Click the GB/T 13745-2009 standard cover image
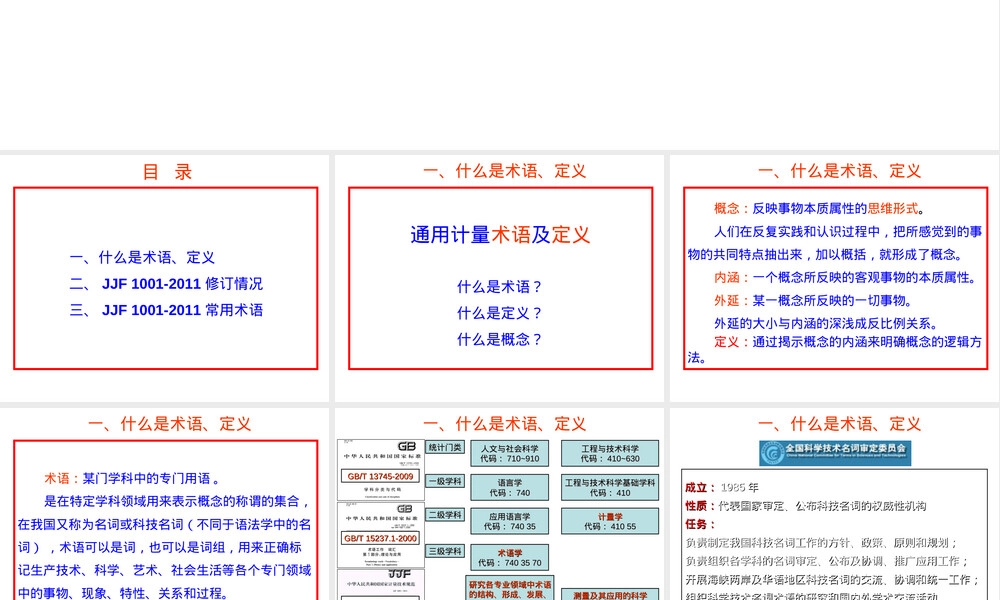This screenshot has width=1000, height=600. coord(381,469)
